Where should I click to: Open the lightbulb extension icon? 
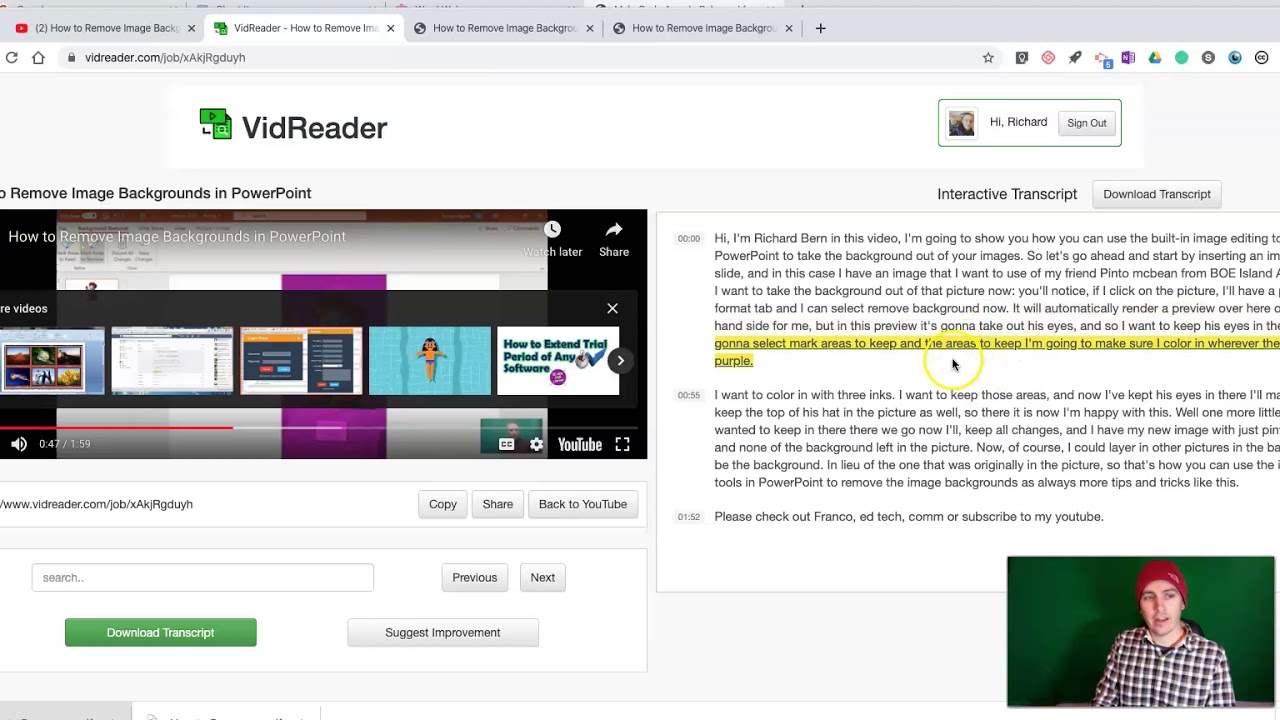click(1021, 58)
